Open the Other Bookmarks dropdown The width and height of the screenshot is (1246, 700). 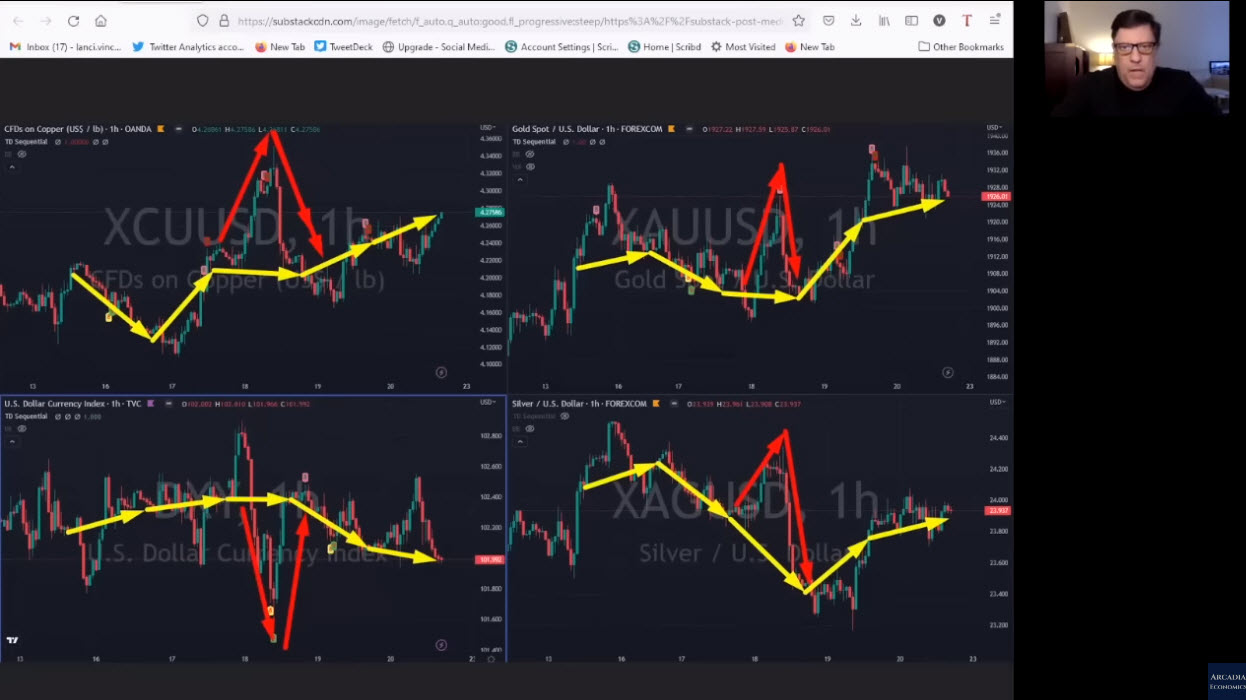[961, 46]
